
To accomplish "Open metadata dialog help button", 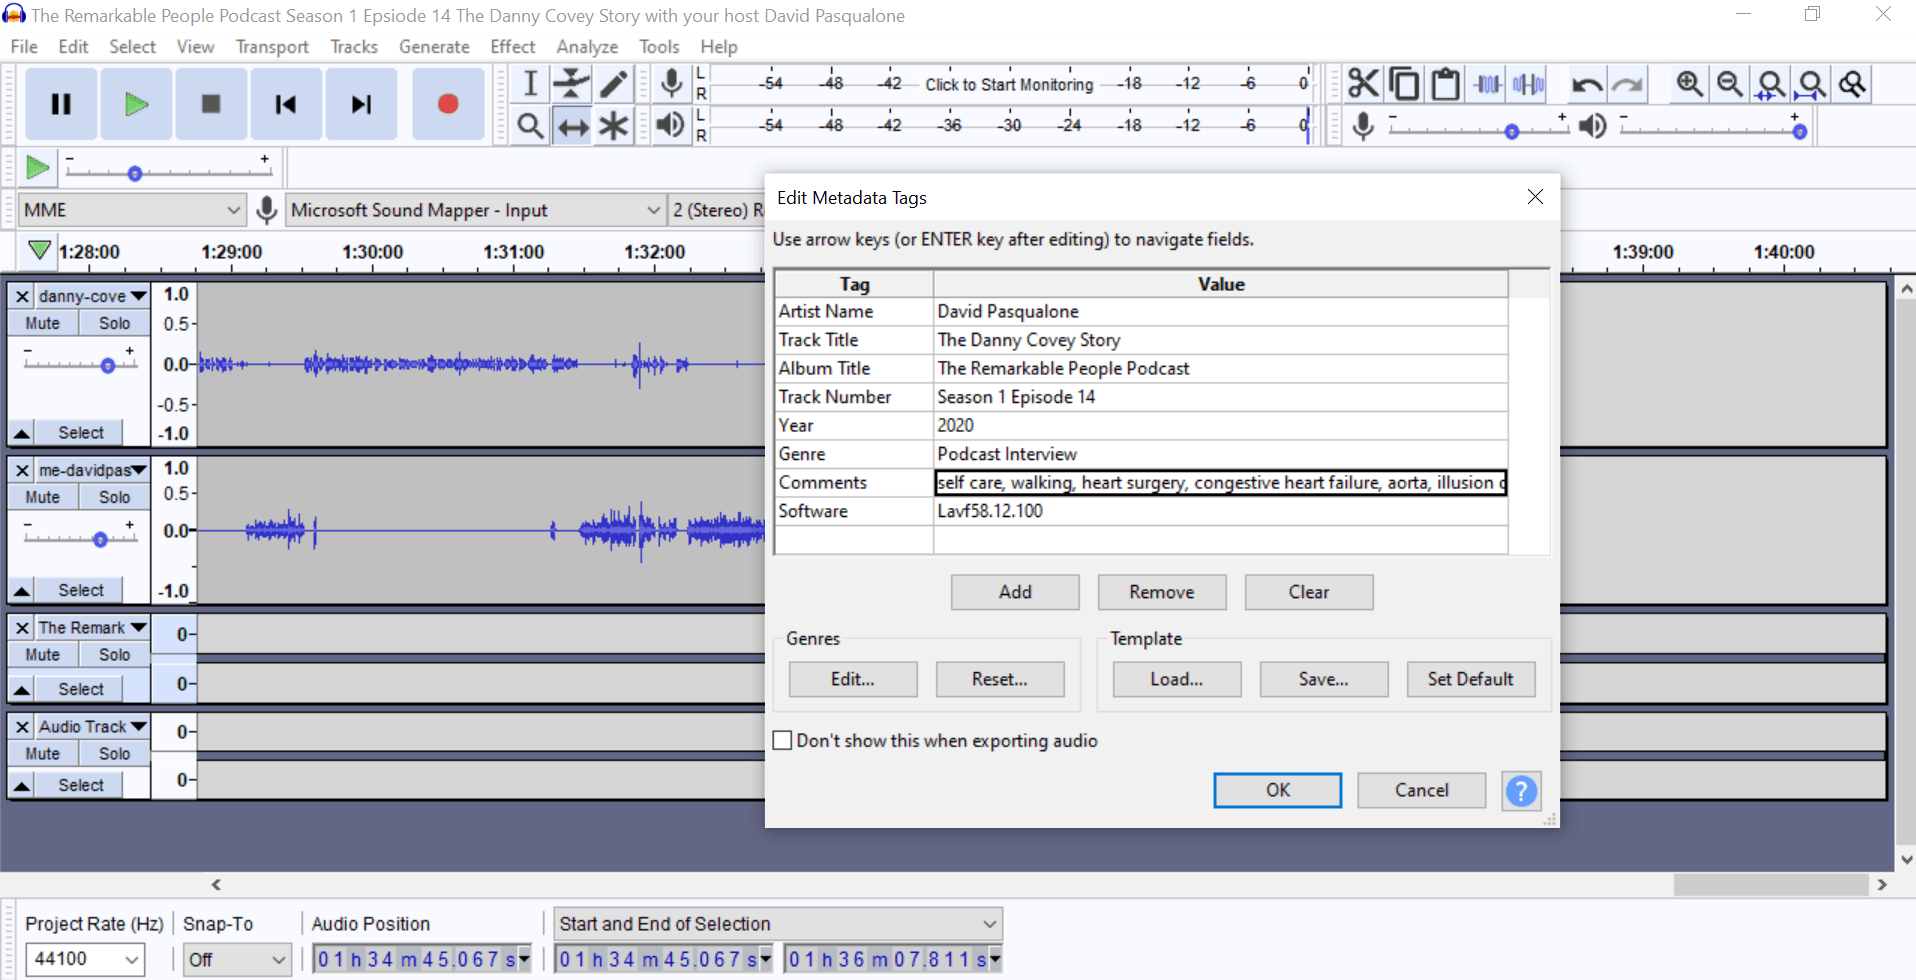I will (x=1520, y=790).
